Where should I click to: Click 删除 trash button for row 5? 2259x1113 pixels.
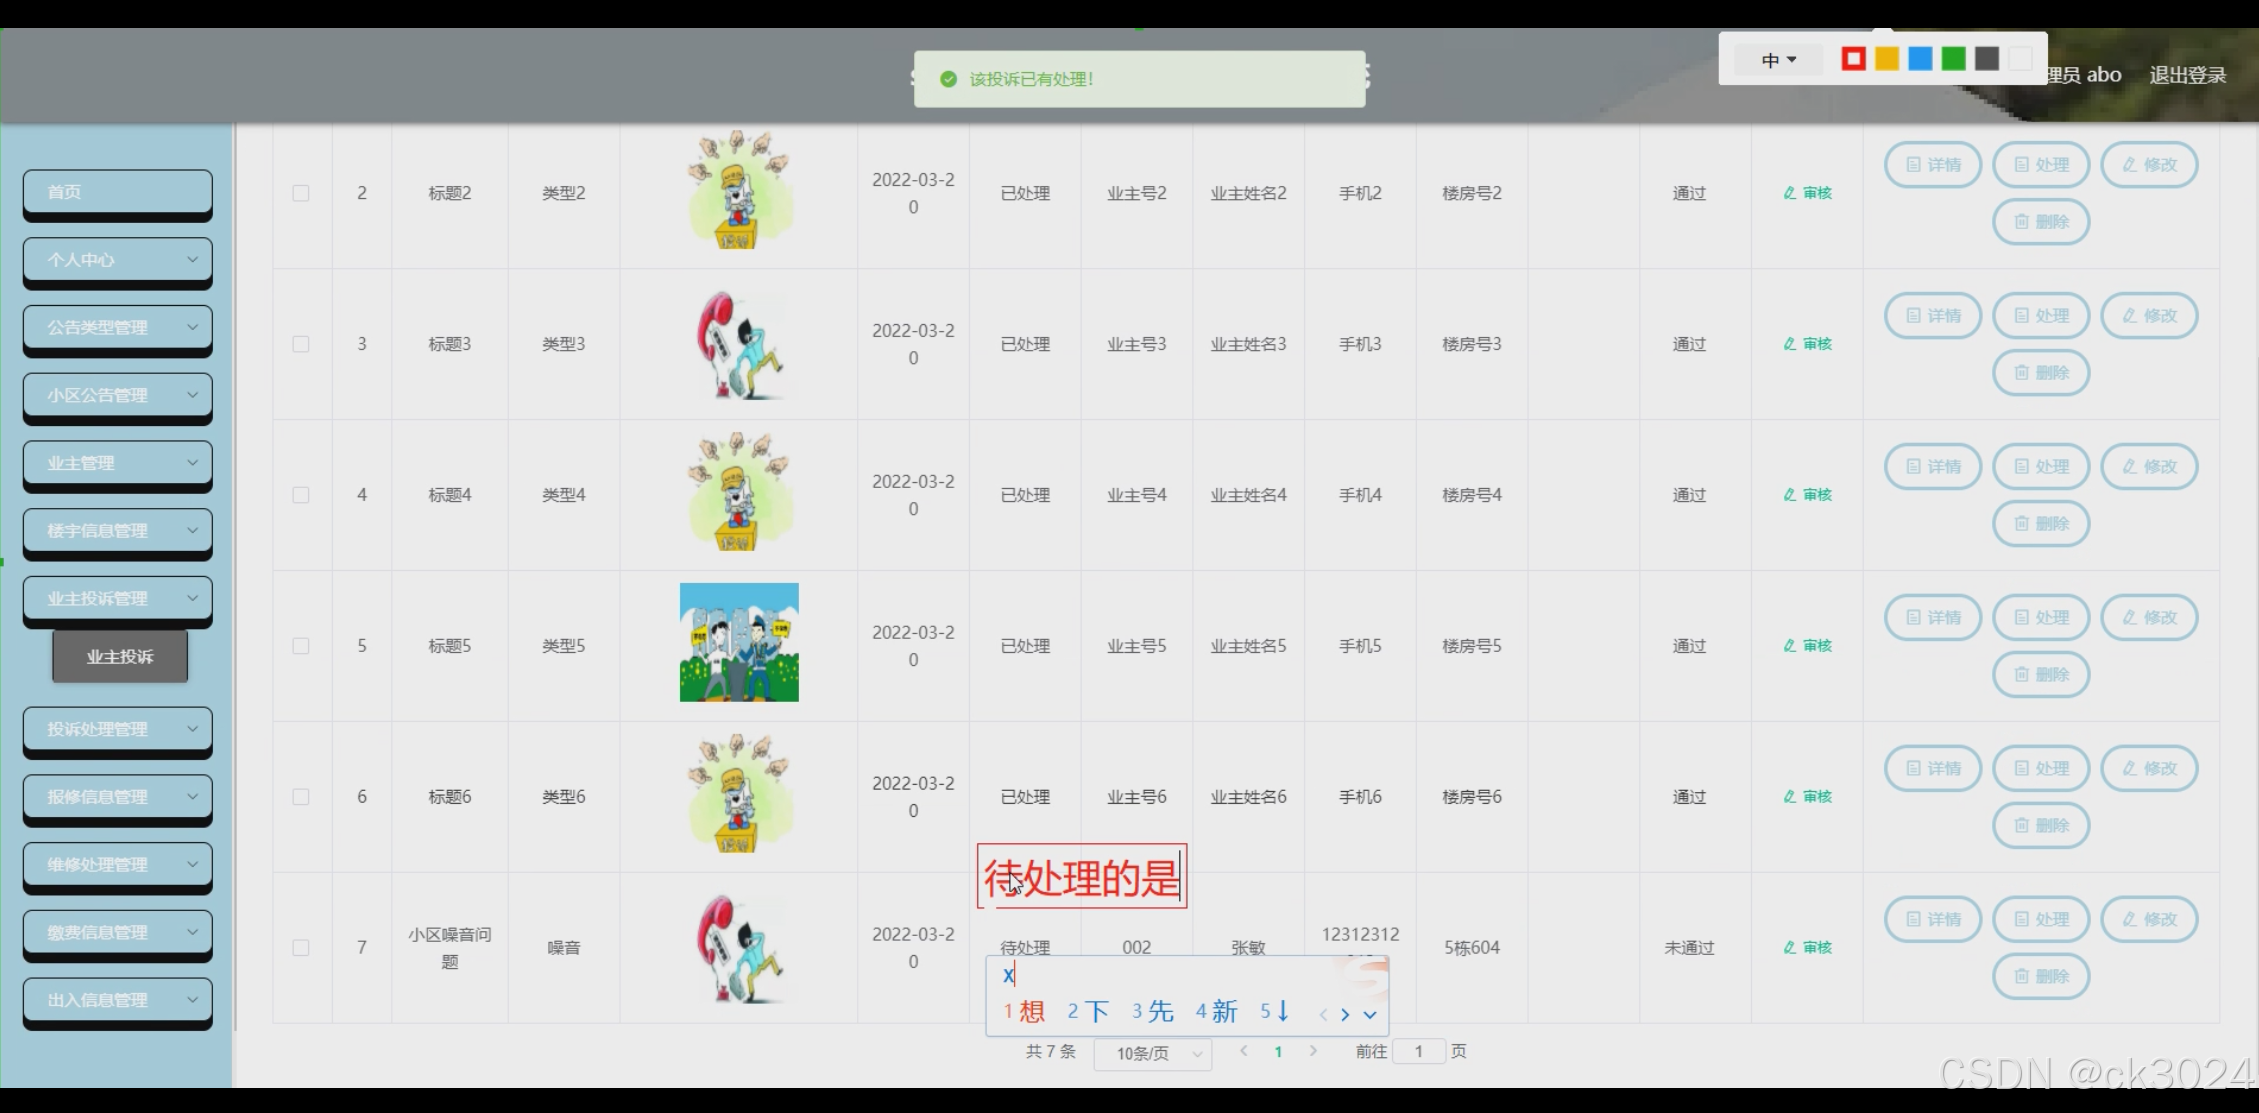point(2040,675)
